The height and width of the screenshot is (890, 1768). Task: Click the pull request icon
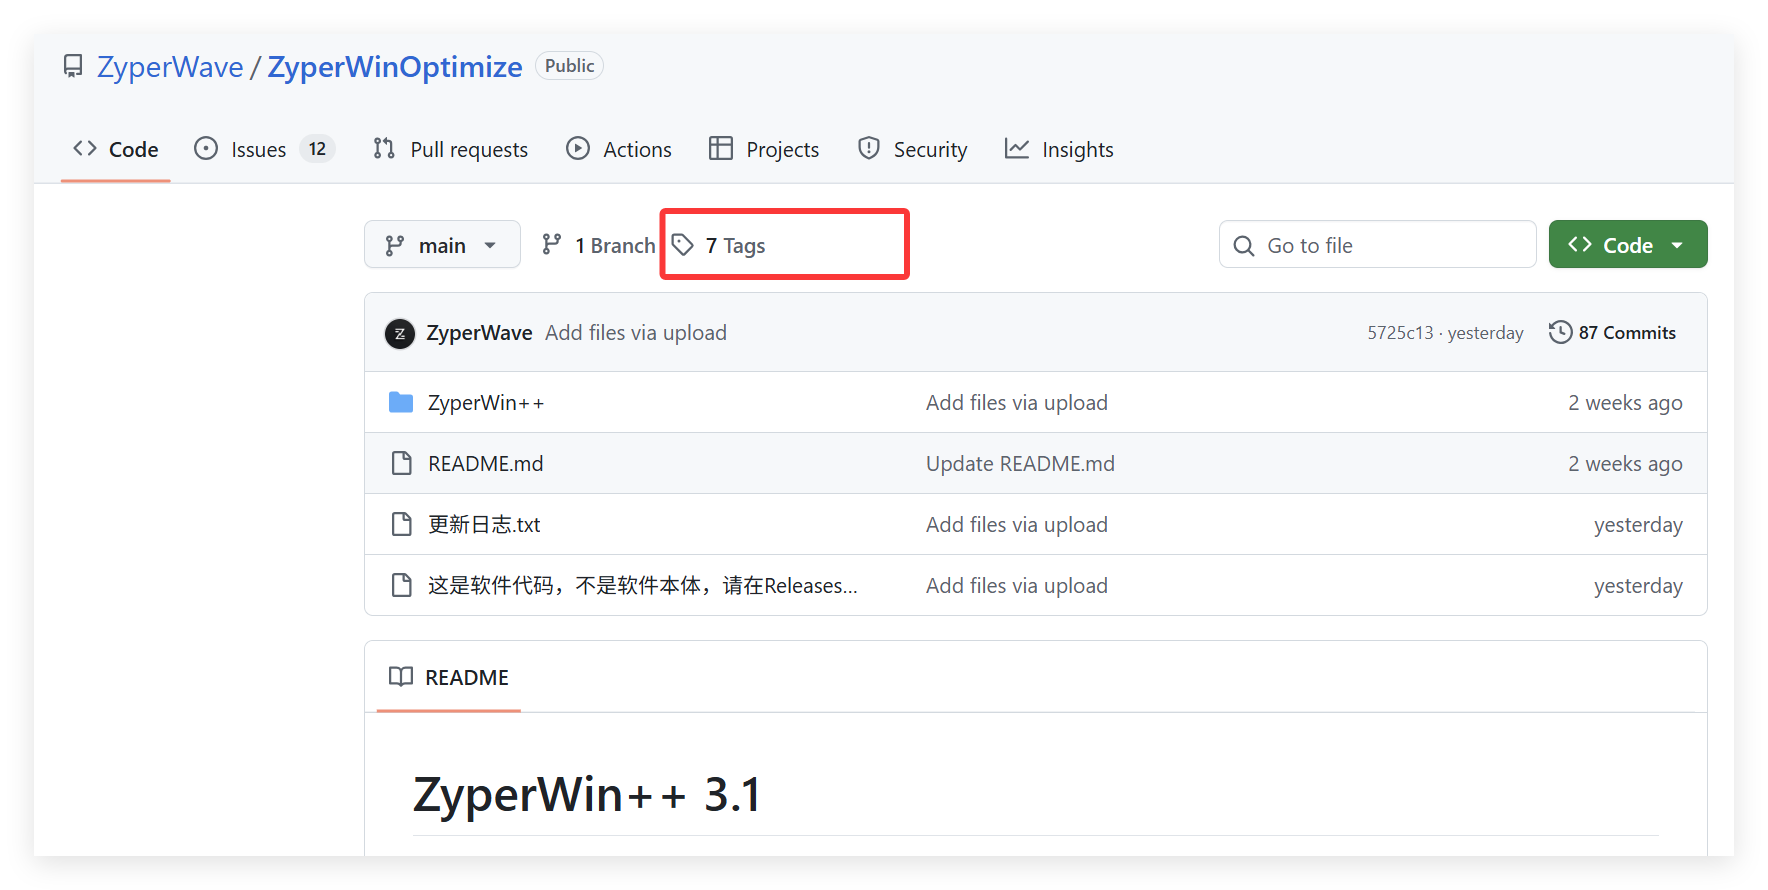(x=384, y=149)
